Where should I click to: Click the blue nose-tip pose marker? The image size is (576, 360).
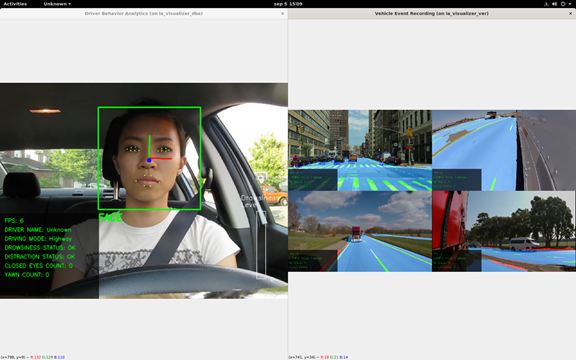(x=149, y=160)
